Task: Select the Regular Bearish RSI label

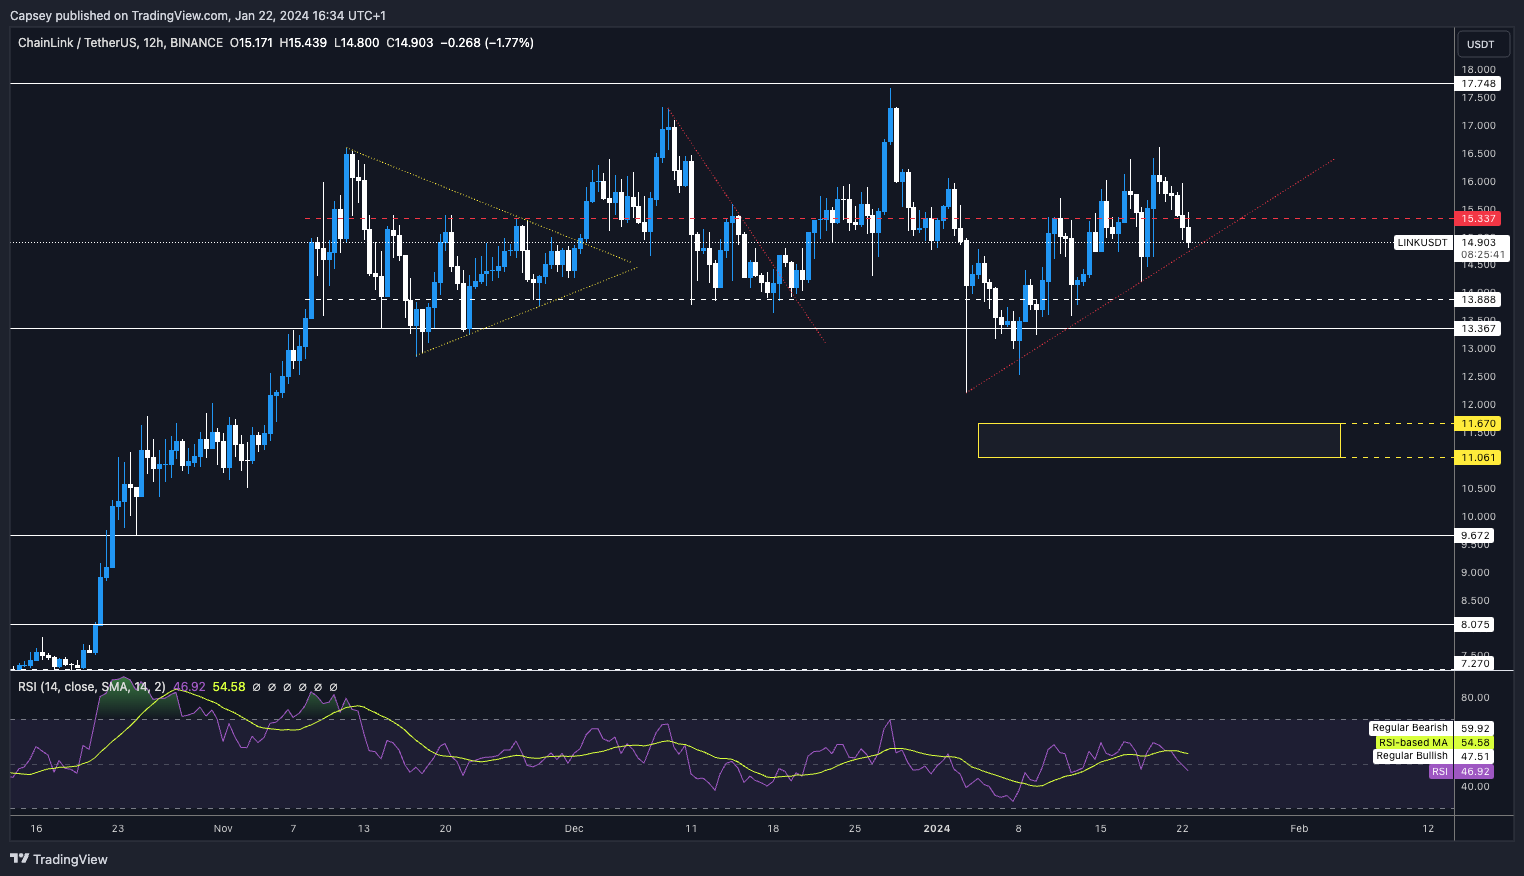Action: 1409,728
